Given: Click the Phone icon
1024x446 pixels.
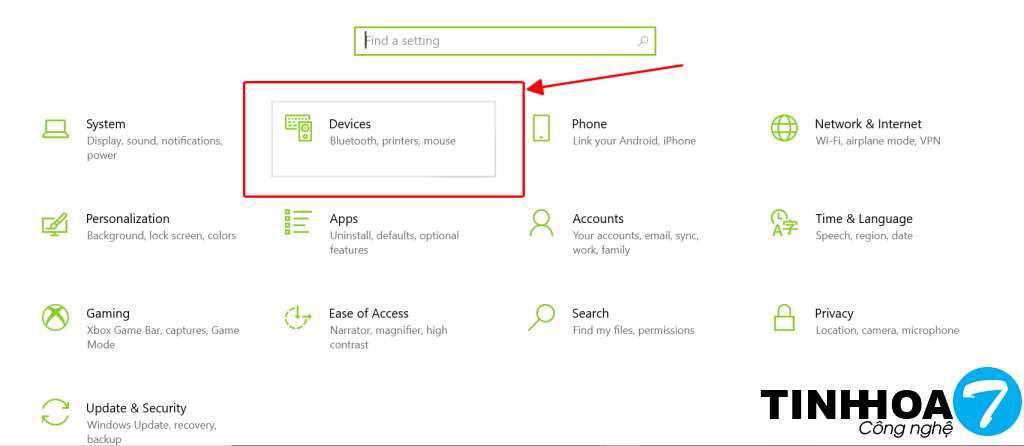Looking at the screenshot, I should (x=541, y=128).
